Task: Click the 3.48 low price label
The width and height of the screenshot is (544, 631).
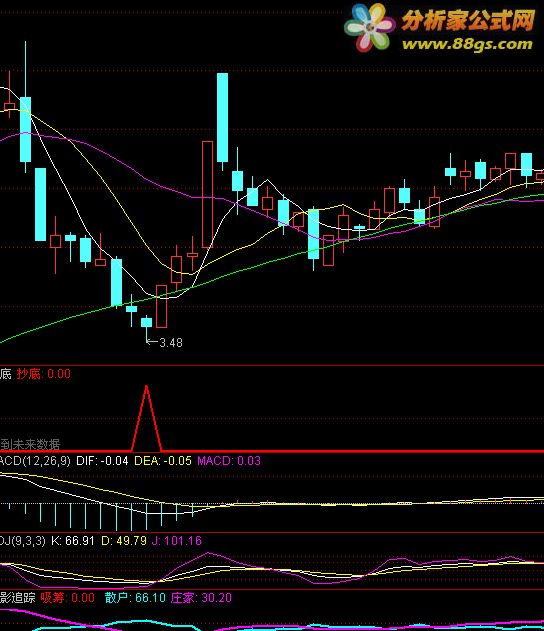Action: coord(171,342)
